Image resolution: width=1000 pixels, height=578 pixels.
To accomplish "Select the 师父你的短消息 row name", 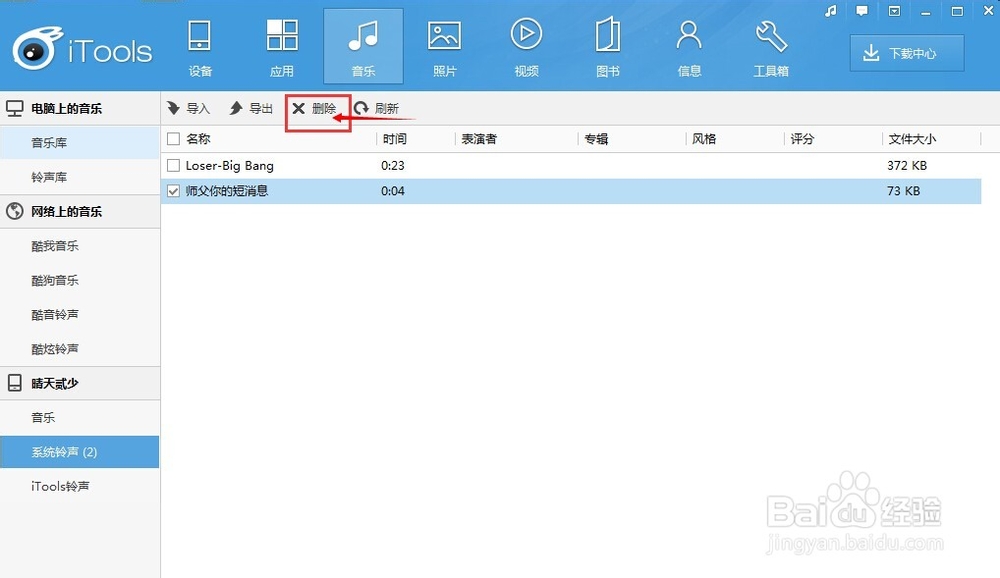I will [227, 191].
